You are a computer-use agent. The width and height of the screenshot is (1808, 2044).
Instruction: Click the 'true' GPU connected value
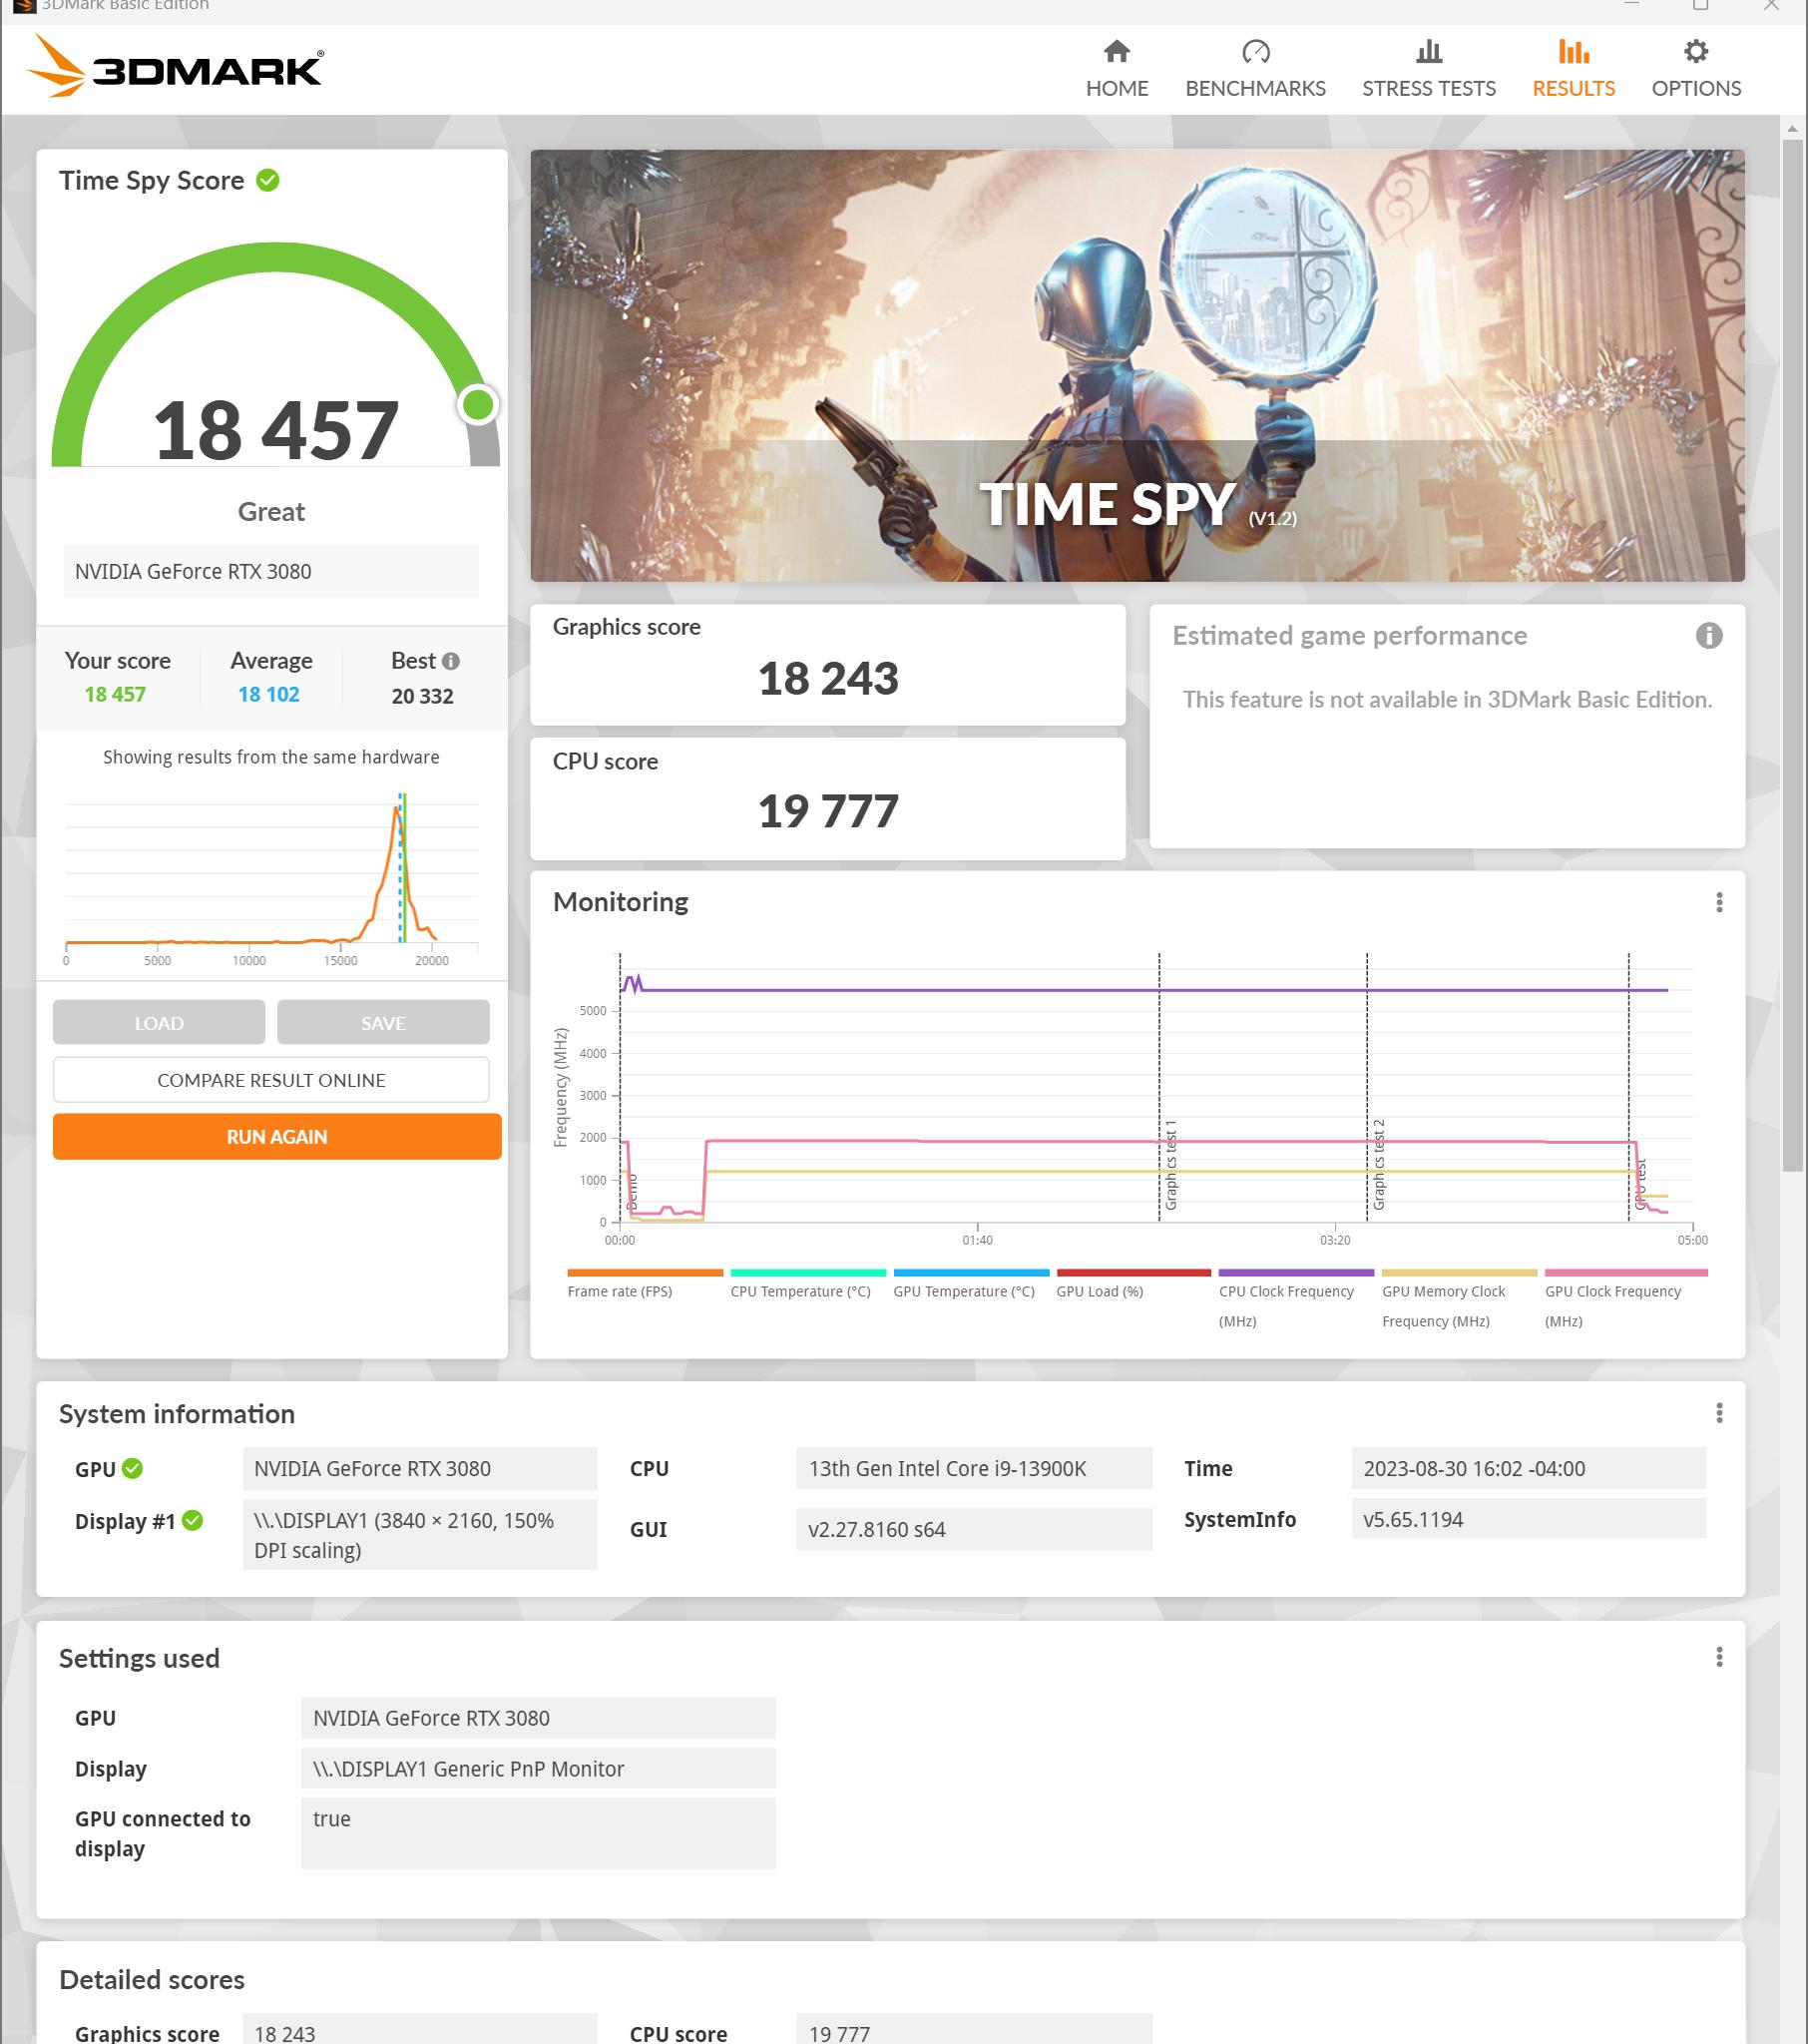538,1833
